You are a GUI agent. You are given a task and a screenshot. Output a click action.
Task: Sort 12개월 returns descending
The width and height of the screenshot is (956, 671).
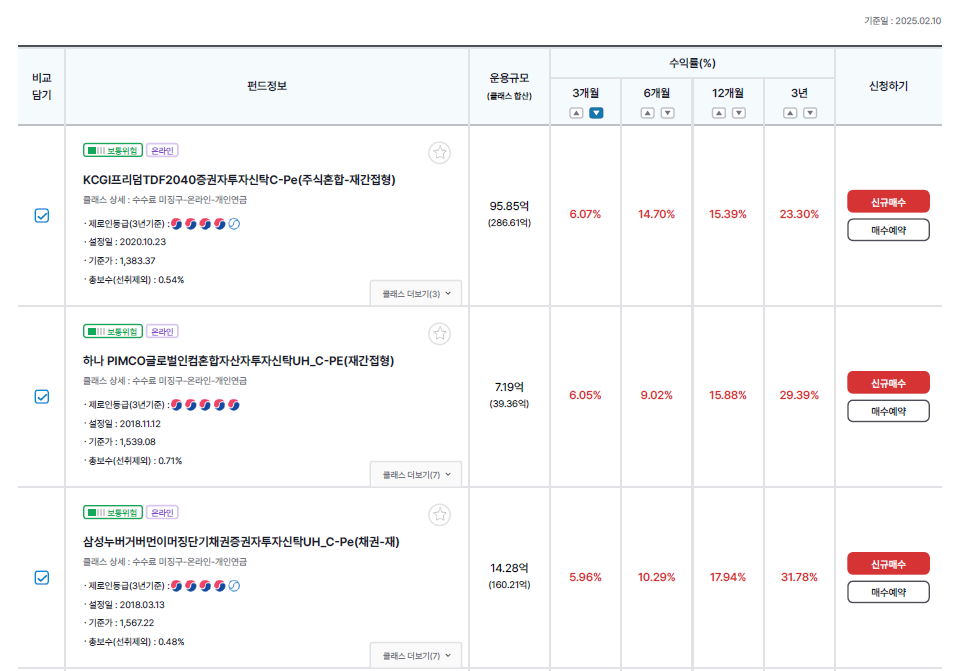(x=739, y=113)
